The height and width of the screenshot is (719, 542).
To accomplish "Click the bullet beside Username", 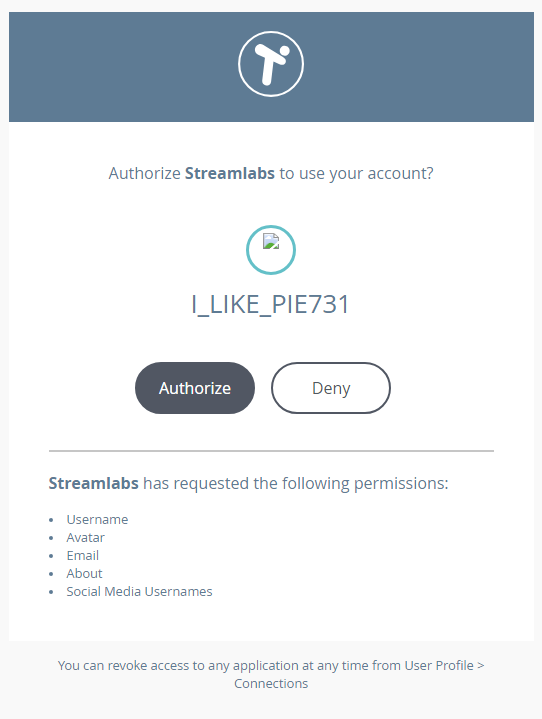I will [51, 520].
